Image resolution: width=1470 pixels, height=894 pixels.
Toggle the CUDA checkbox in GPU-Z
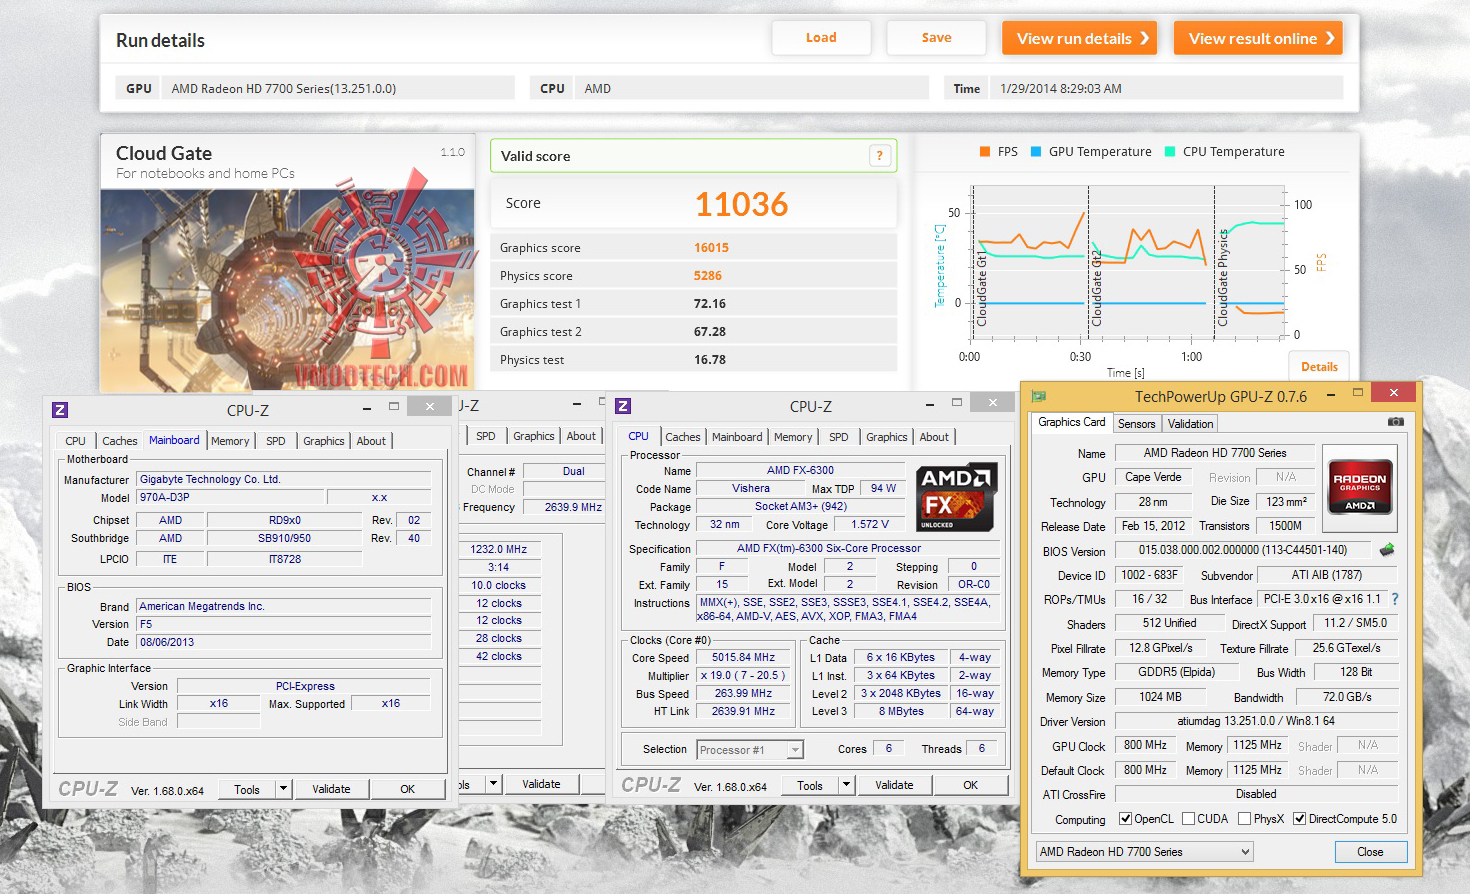point(1188,819)
